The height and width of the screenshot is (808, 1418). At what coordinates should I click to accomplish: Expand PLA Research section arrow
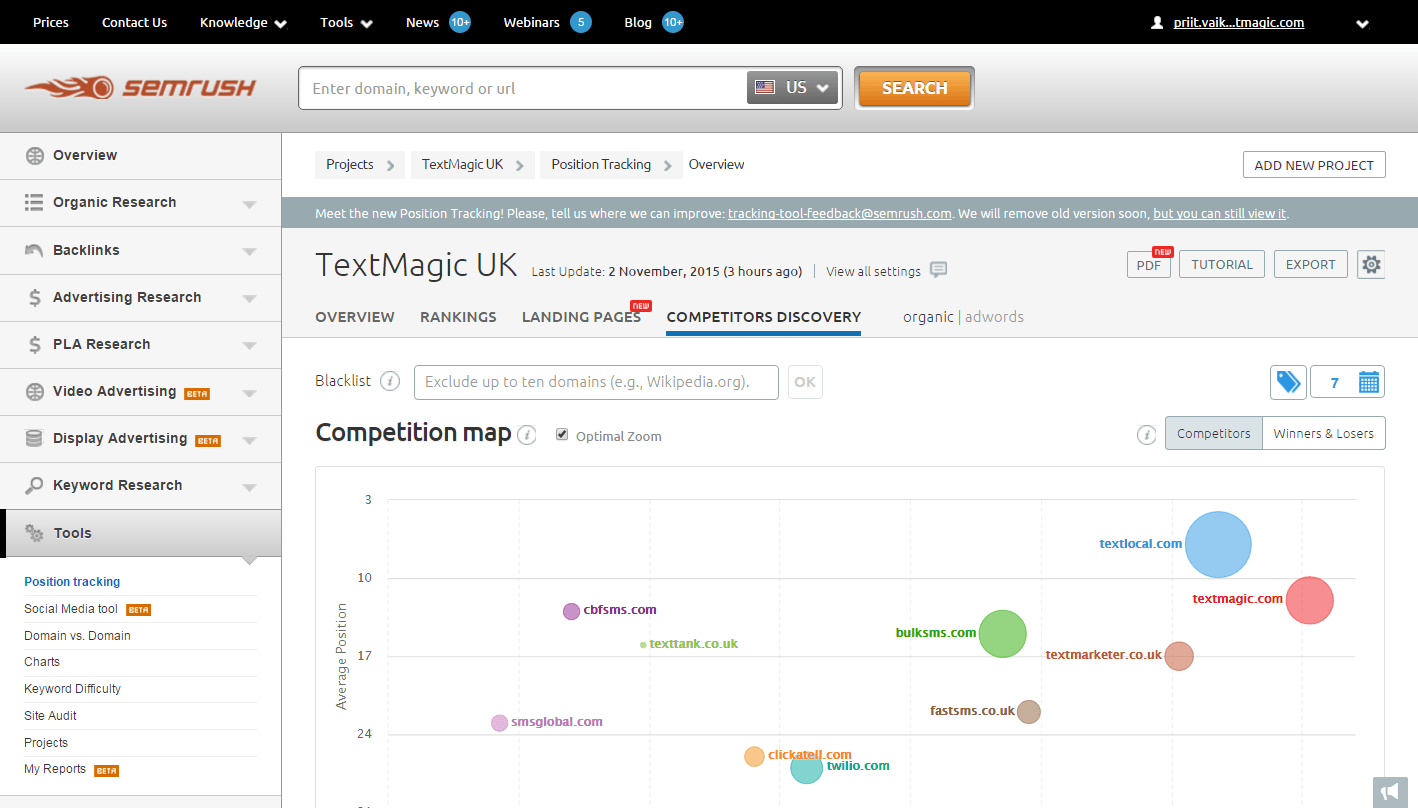pos(249,345)
